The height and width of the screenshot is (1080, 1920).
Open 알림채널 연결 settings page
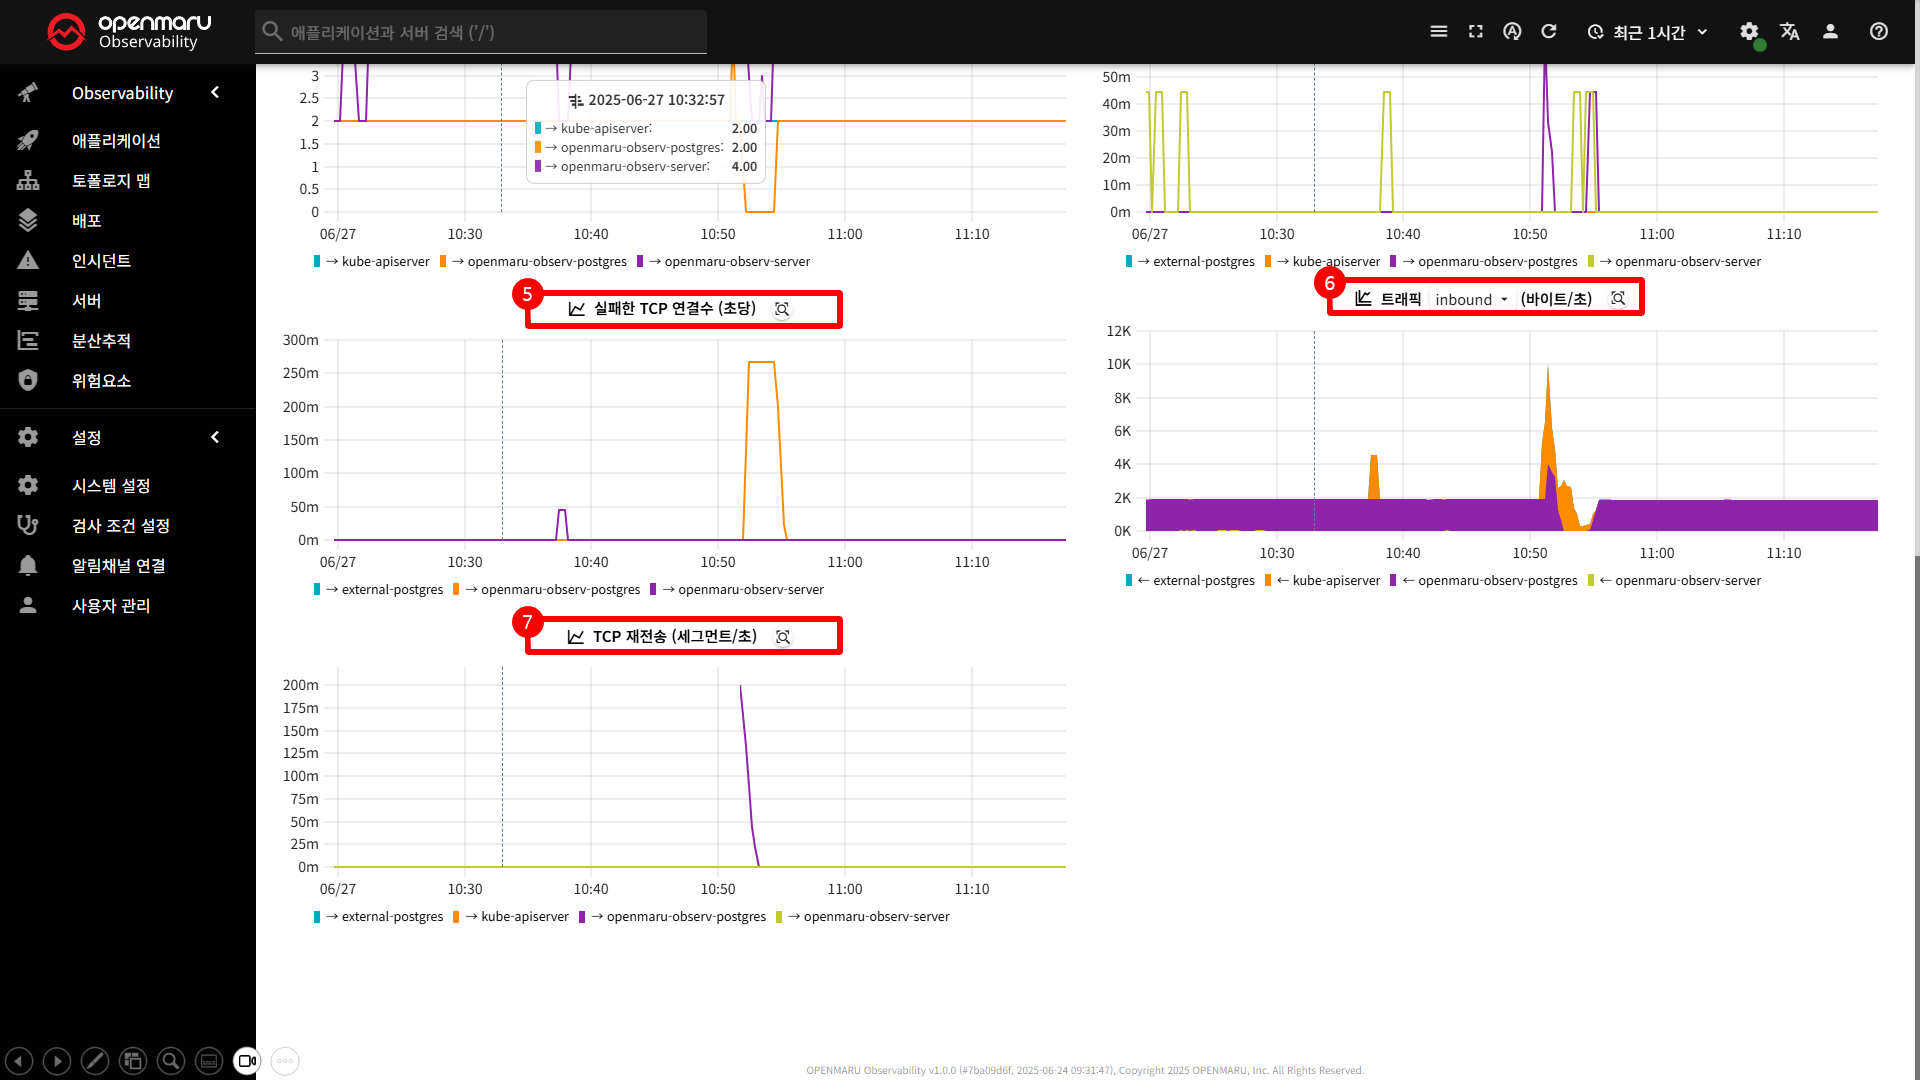pos(118,566)
